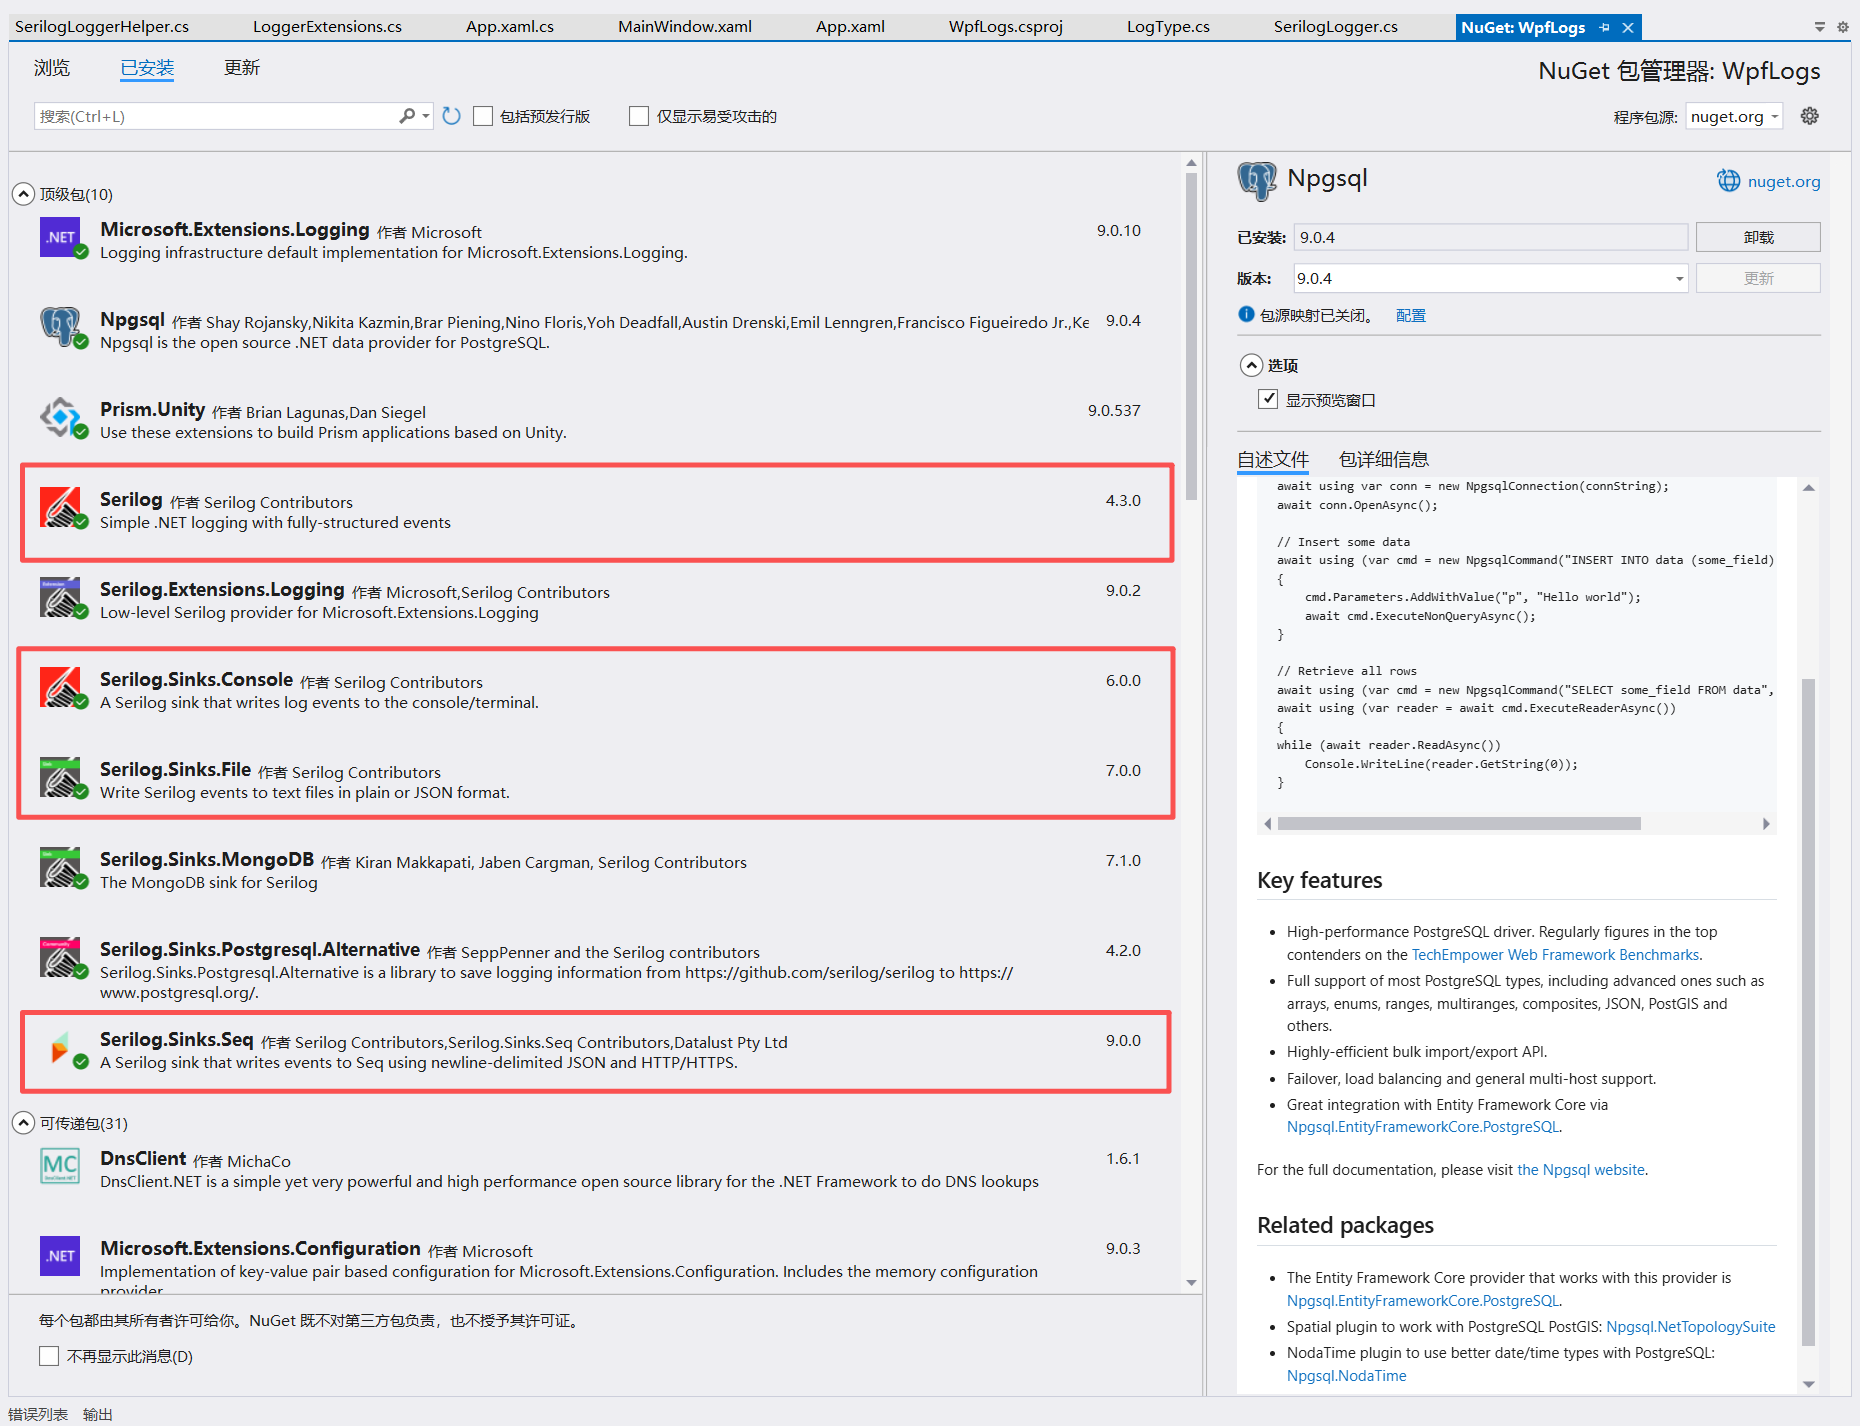
Task: Click the search magnifier icon
Action: pyautogui.click(x=407, y=116)
